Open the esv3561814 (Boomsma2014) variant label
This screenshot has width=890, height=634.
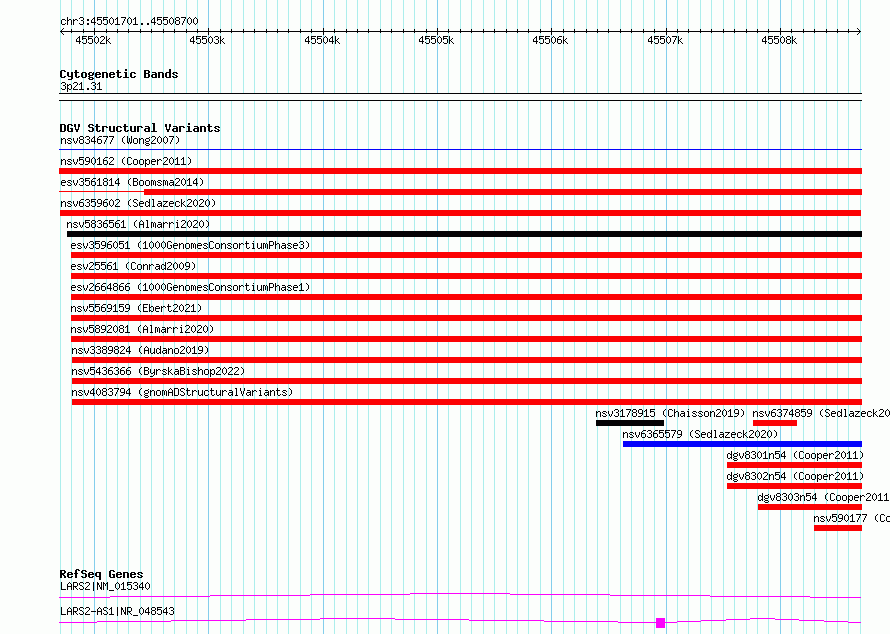pos(132,182)
